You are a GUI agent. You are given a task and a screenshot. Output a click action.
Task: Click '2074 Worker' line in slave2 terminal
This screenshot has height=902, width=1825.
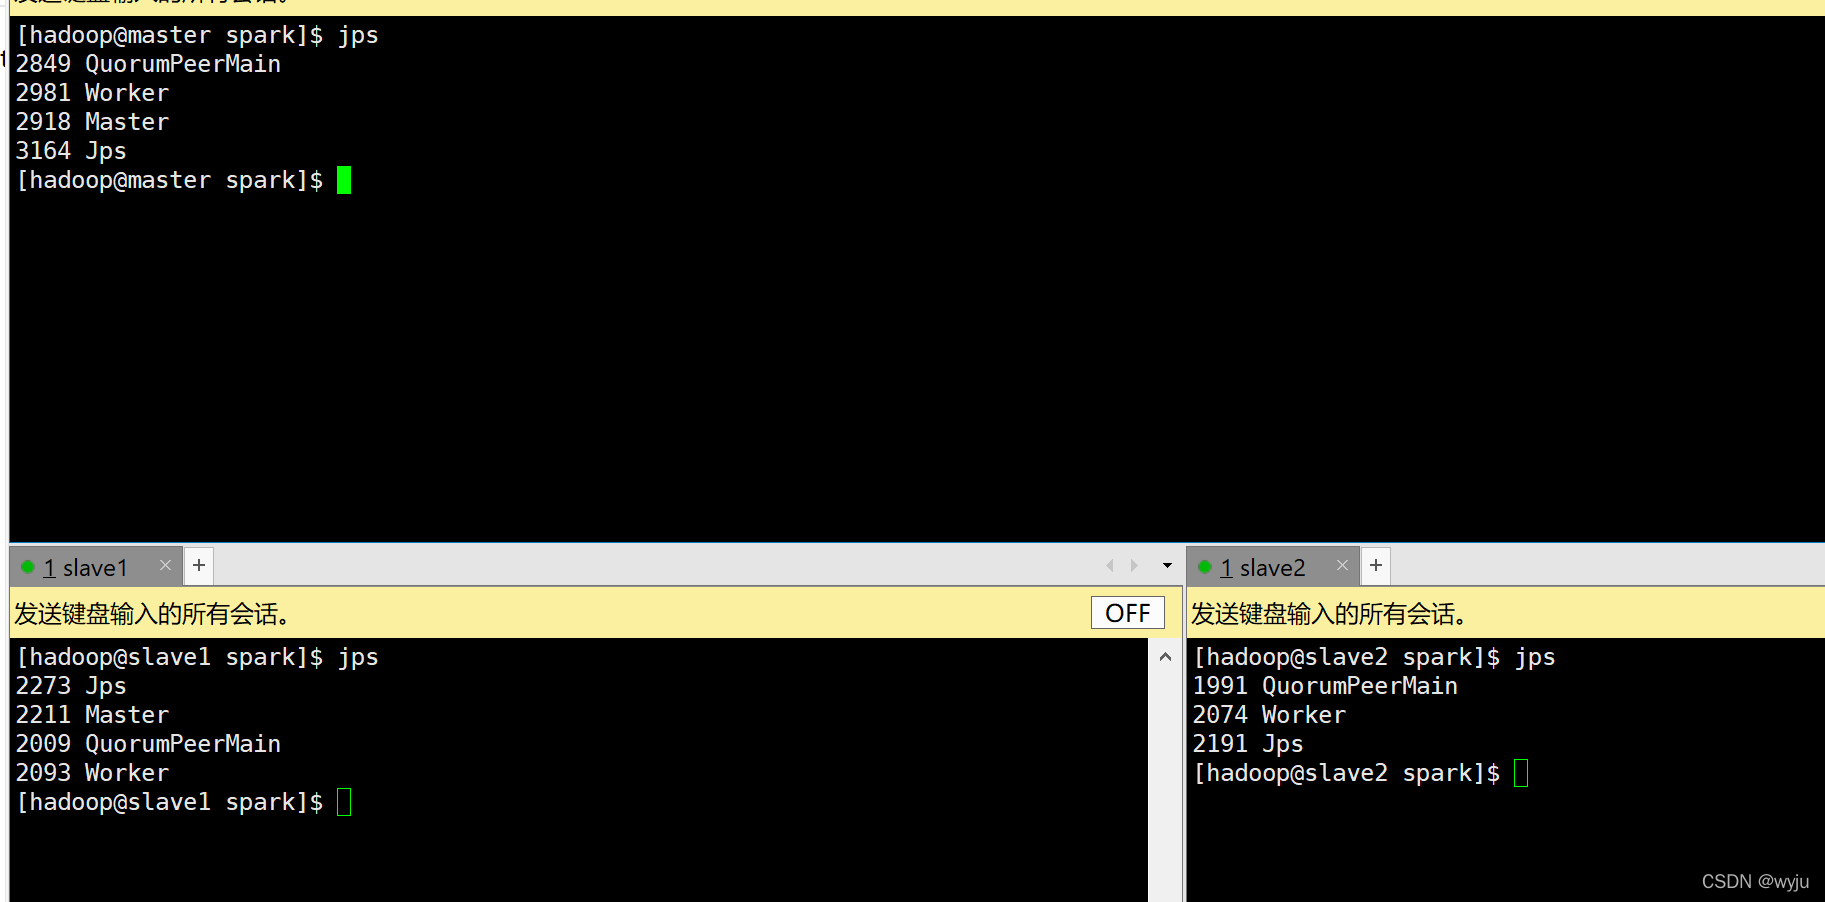pos(1269,715)
